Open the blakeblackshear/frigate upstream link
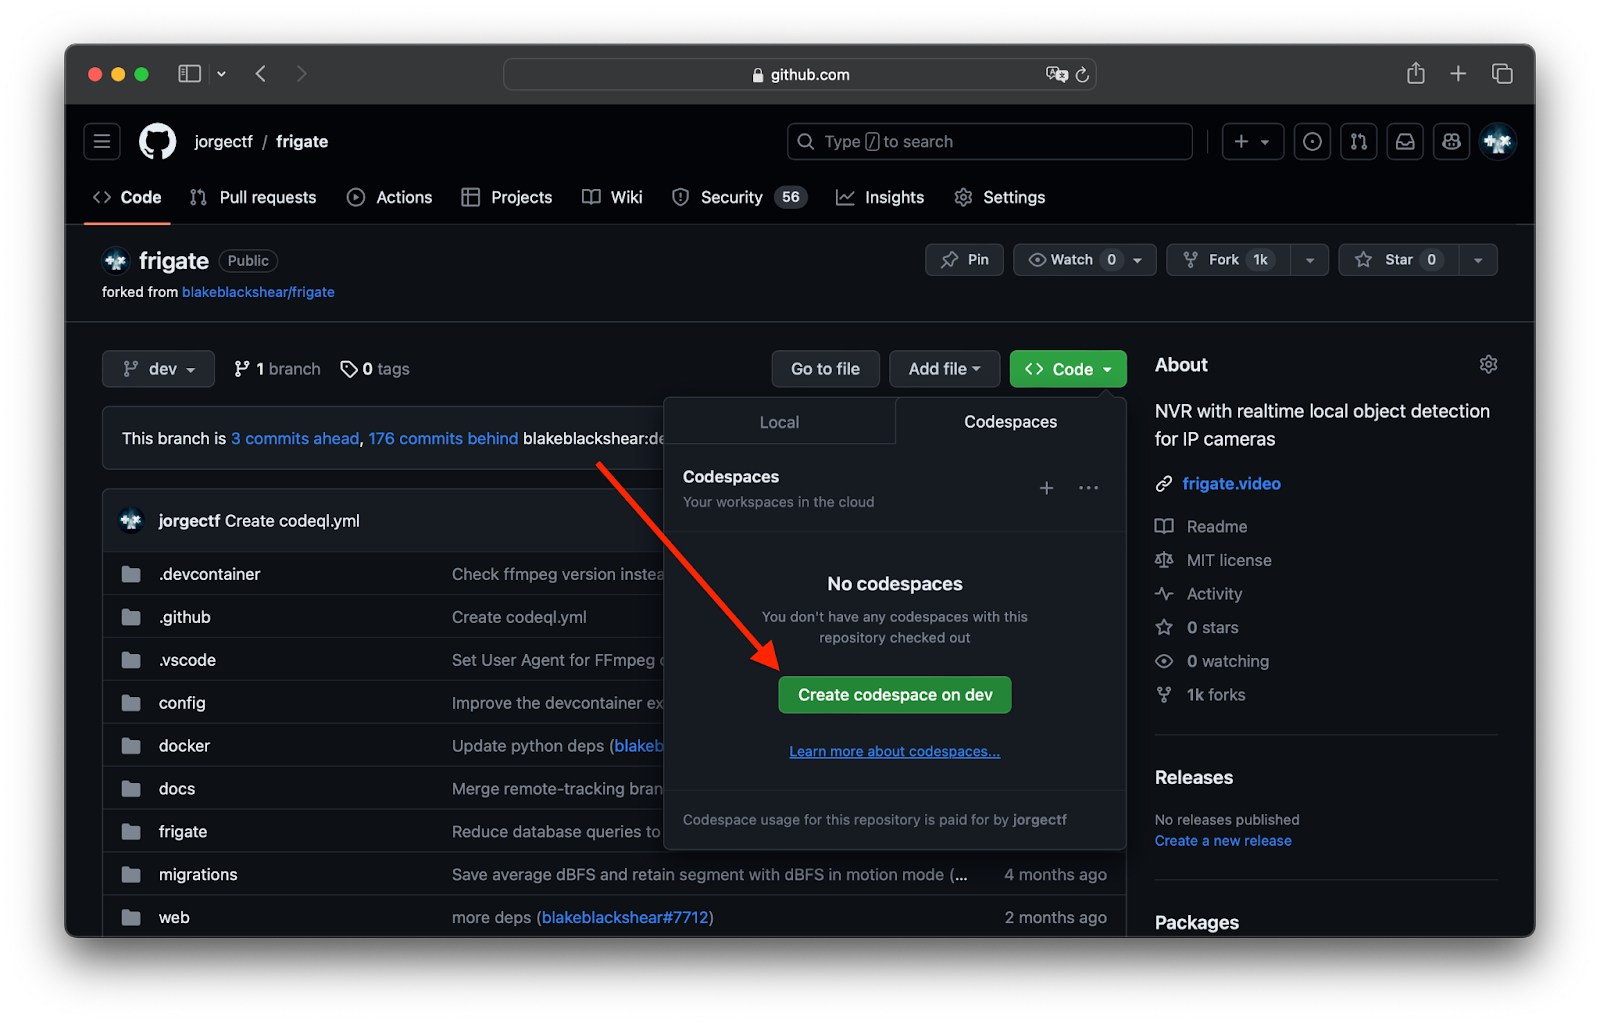 [x=258, y=292]
